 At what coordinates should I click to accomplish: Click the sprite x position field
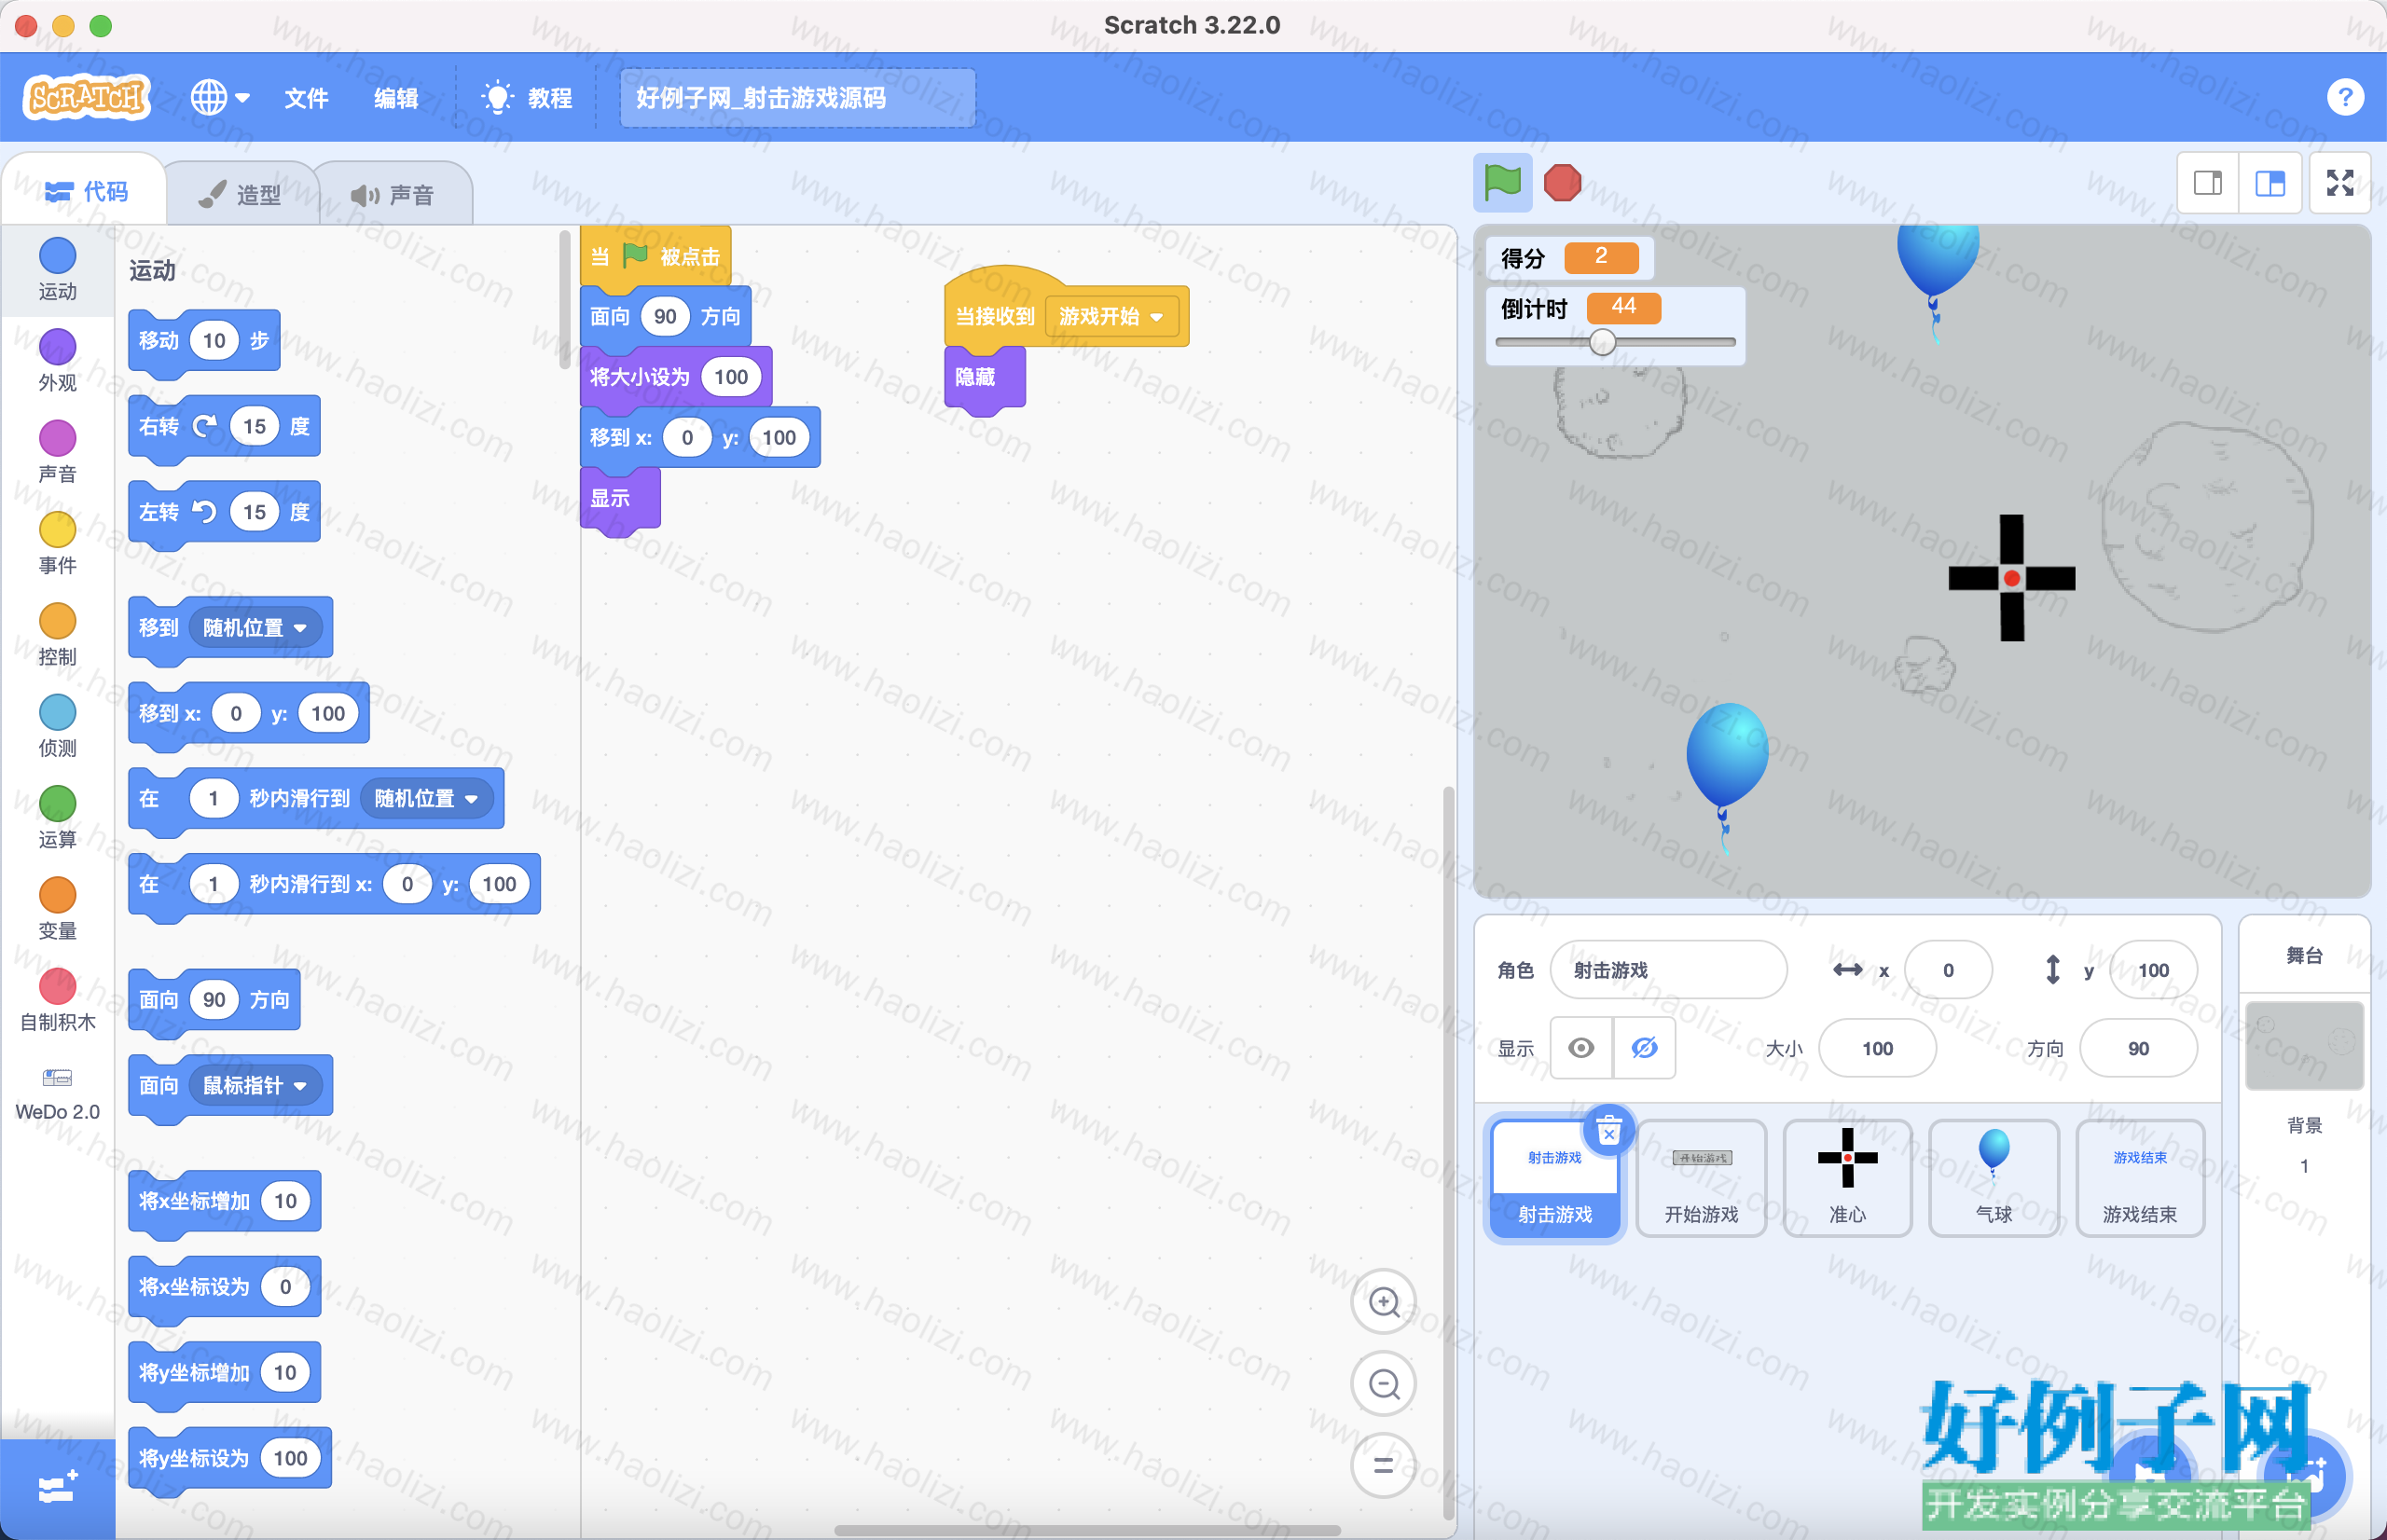point(1948,969)
